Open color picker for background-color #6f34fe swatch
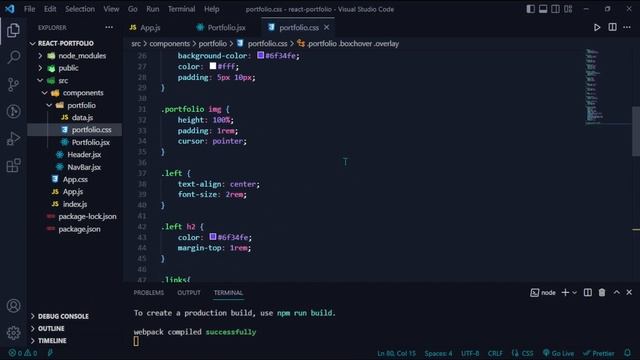The image size is (640, 360). coord(260,55)
